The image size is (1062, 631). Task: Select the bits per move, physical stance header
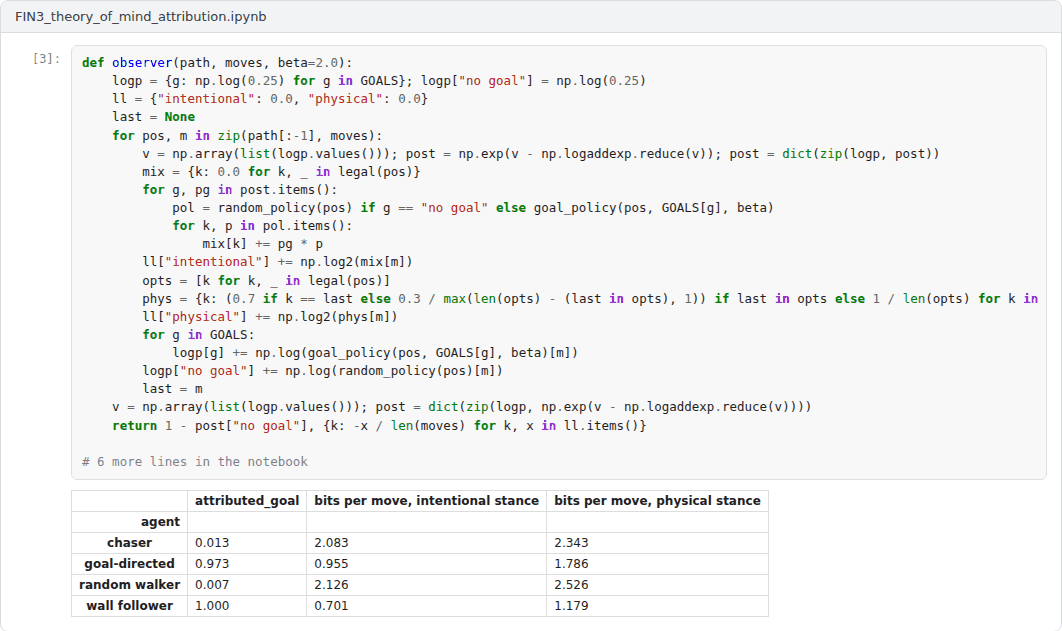click(657, 500)
